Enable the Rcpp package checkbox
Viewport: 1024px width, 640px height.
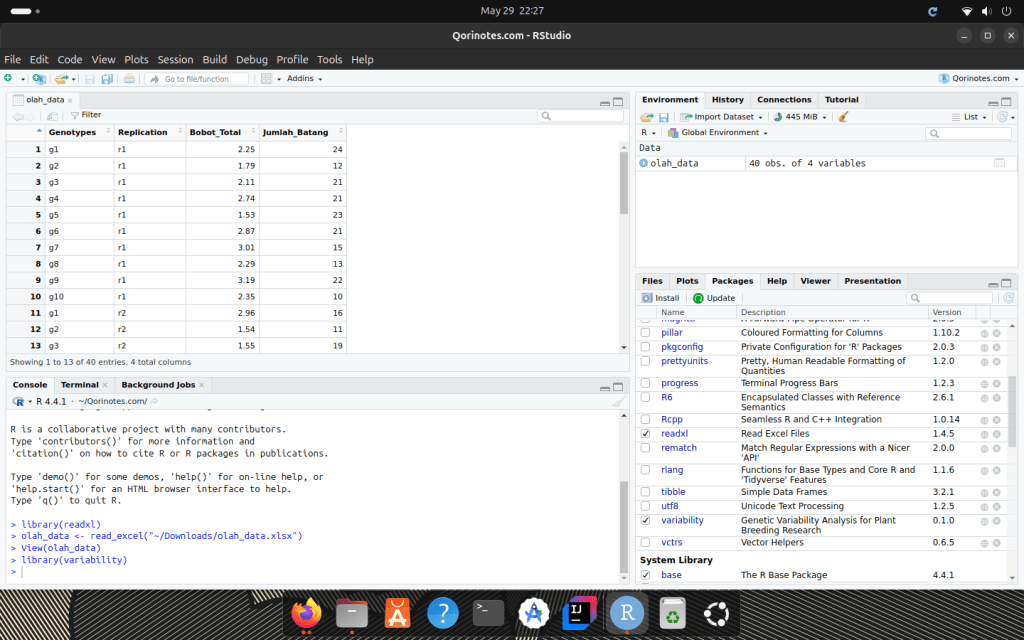click(645, 420)
